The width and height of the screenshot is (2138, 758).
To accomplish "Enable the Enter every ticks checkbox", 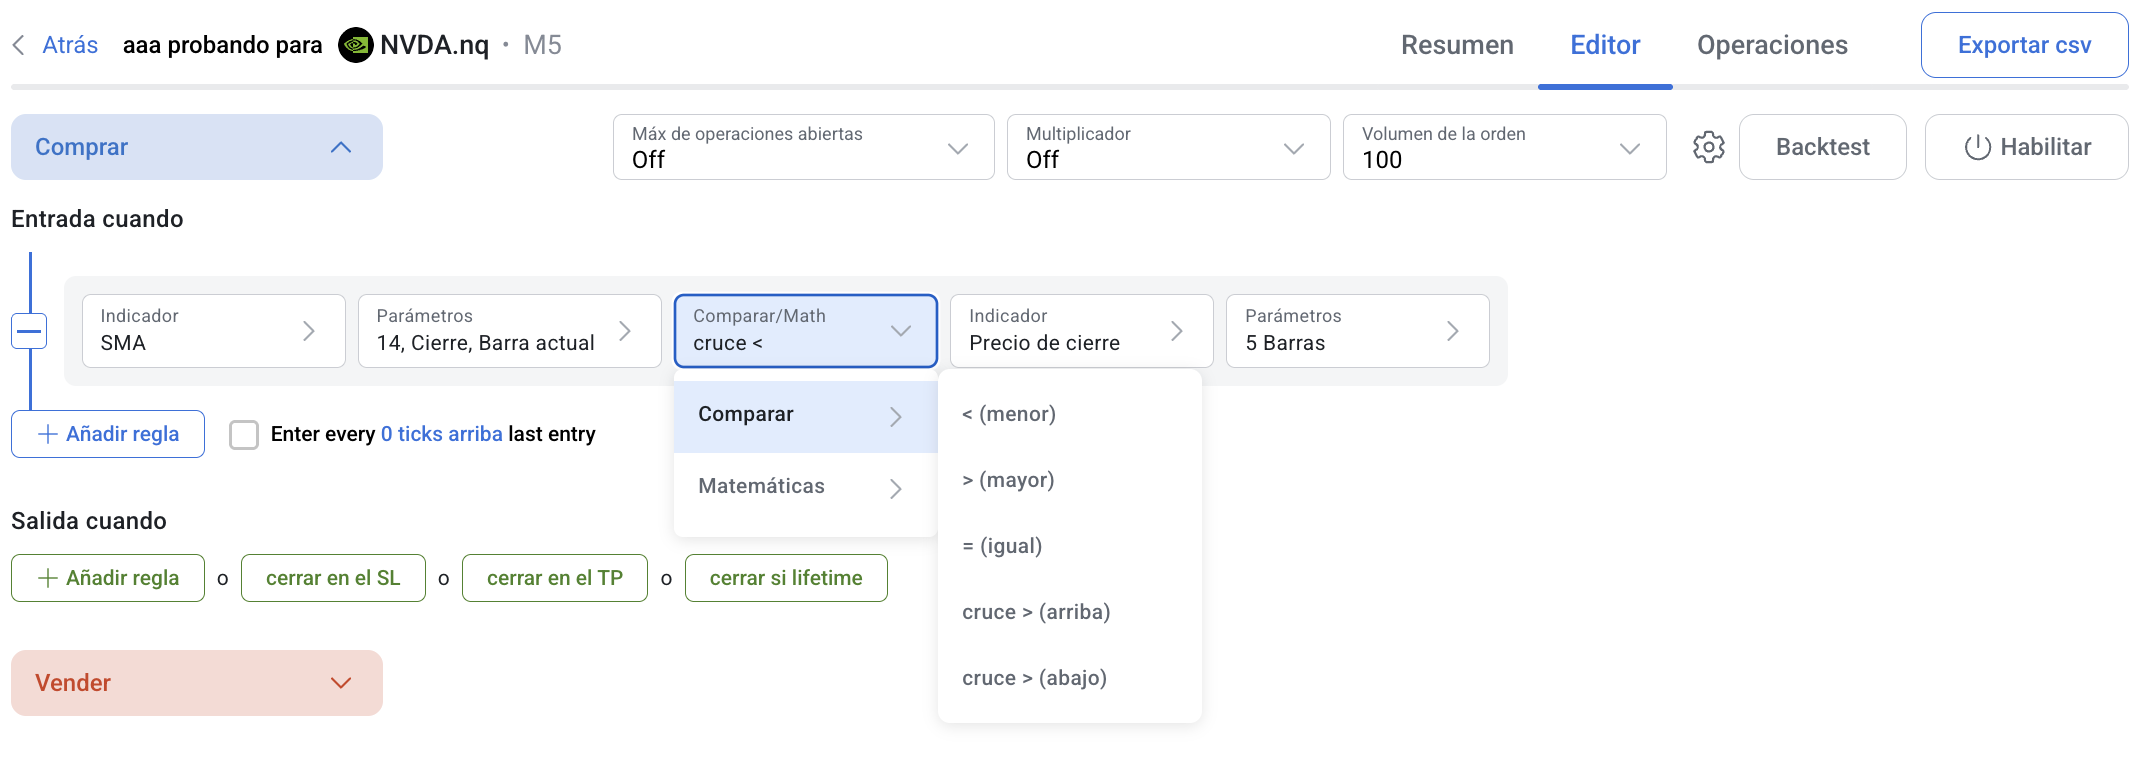I will pos(244,434).
